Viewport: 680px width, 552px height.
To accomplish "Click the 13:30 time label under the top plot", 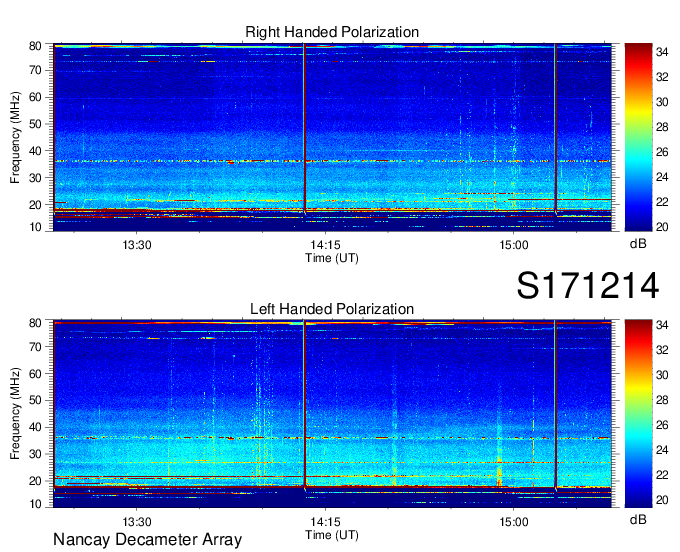I will tap(137, 245).
